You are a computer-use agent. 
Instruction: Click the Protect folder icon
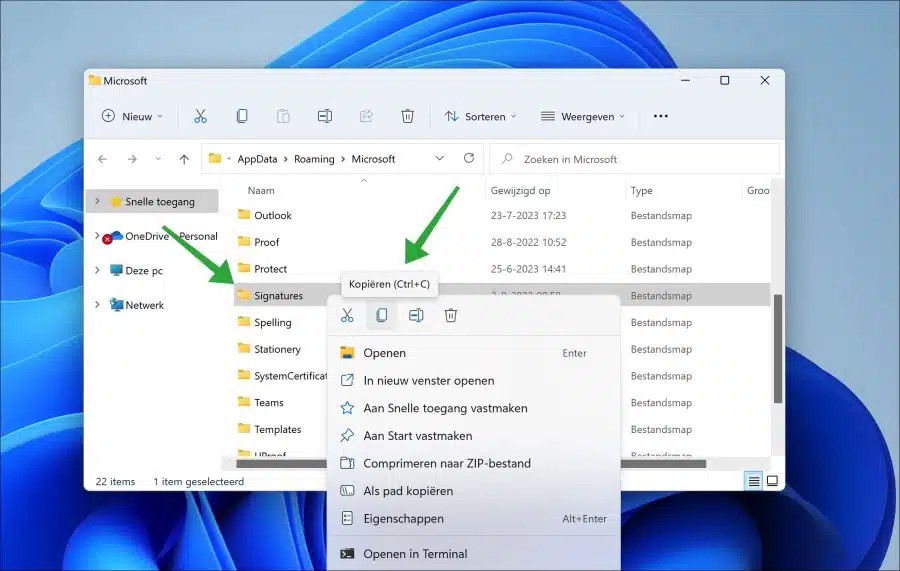(x=244, y=268)
